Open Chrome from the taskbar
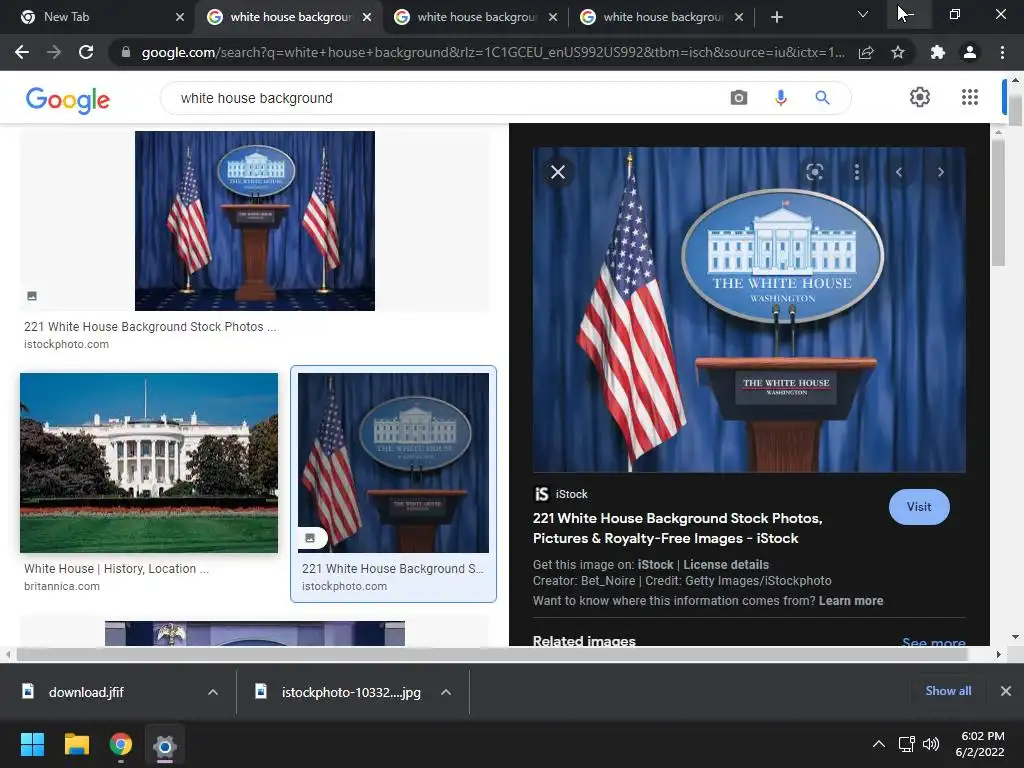The image size is (1024, 768). (x=121, y=744)
